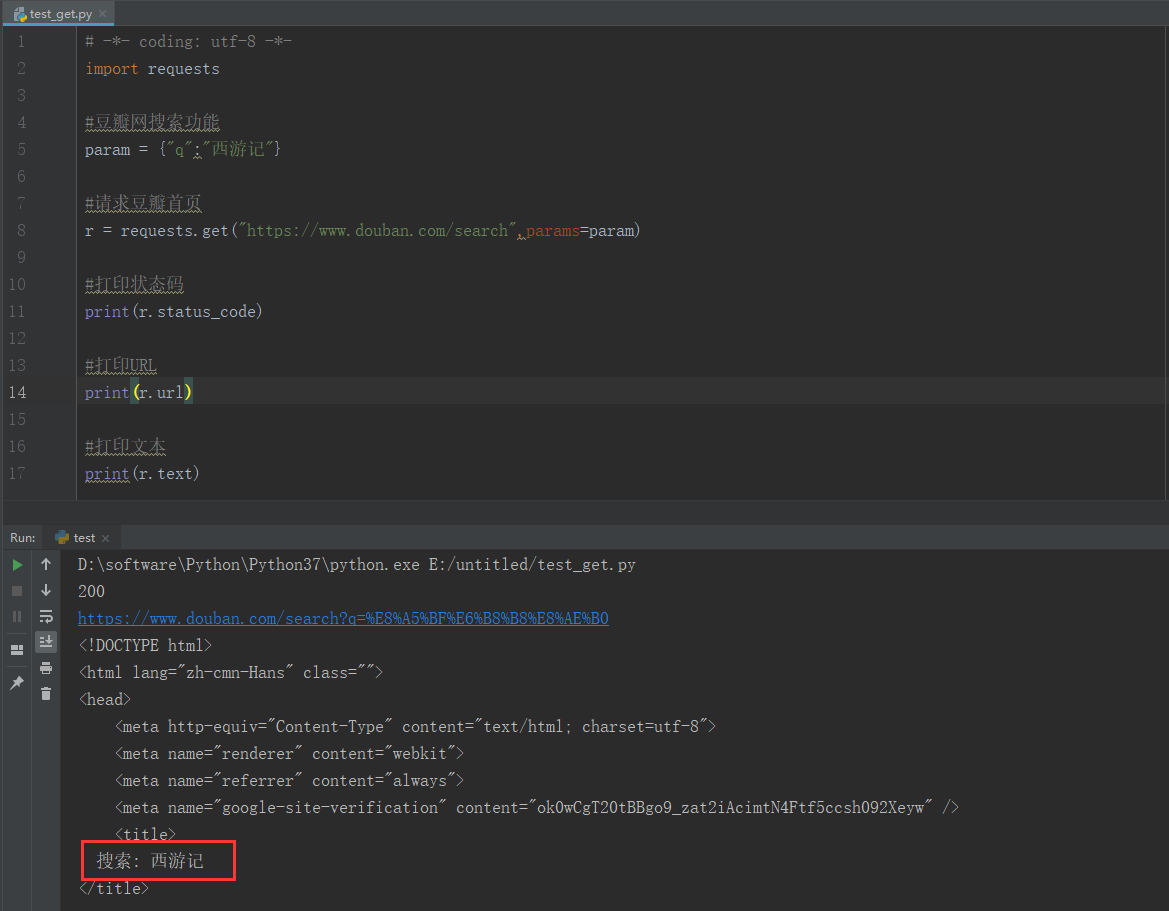The height and width of the screenshot is (911, 1169).
Task: Click the Content-Type meta line in output
Action: tap(415, 726)
